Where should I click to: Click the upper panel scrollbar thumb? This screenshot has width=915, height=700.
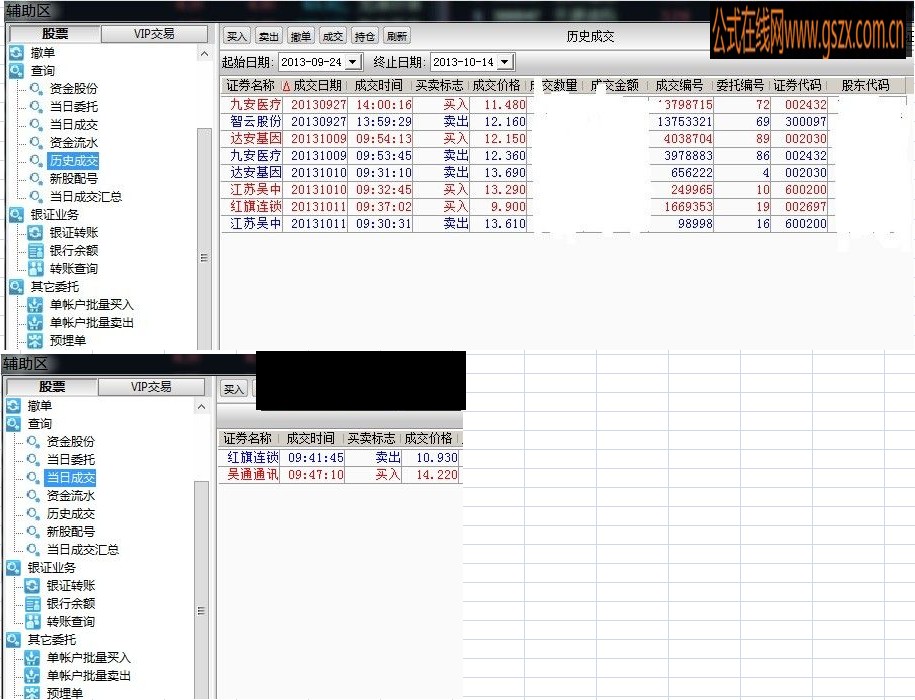(204, 239)
